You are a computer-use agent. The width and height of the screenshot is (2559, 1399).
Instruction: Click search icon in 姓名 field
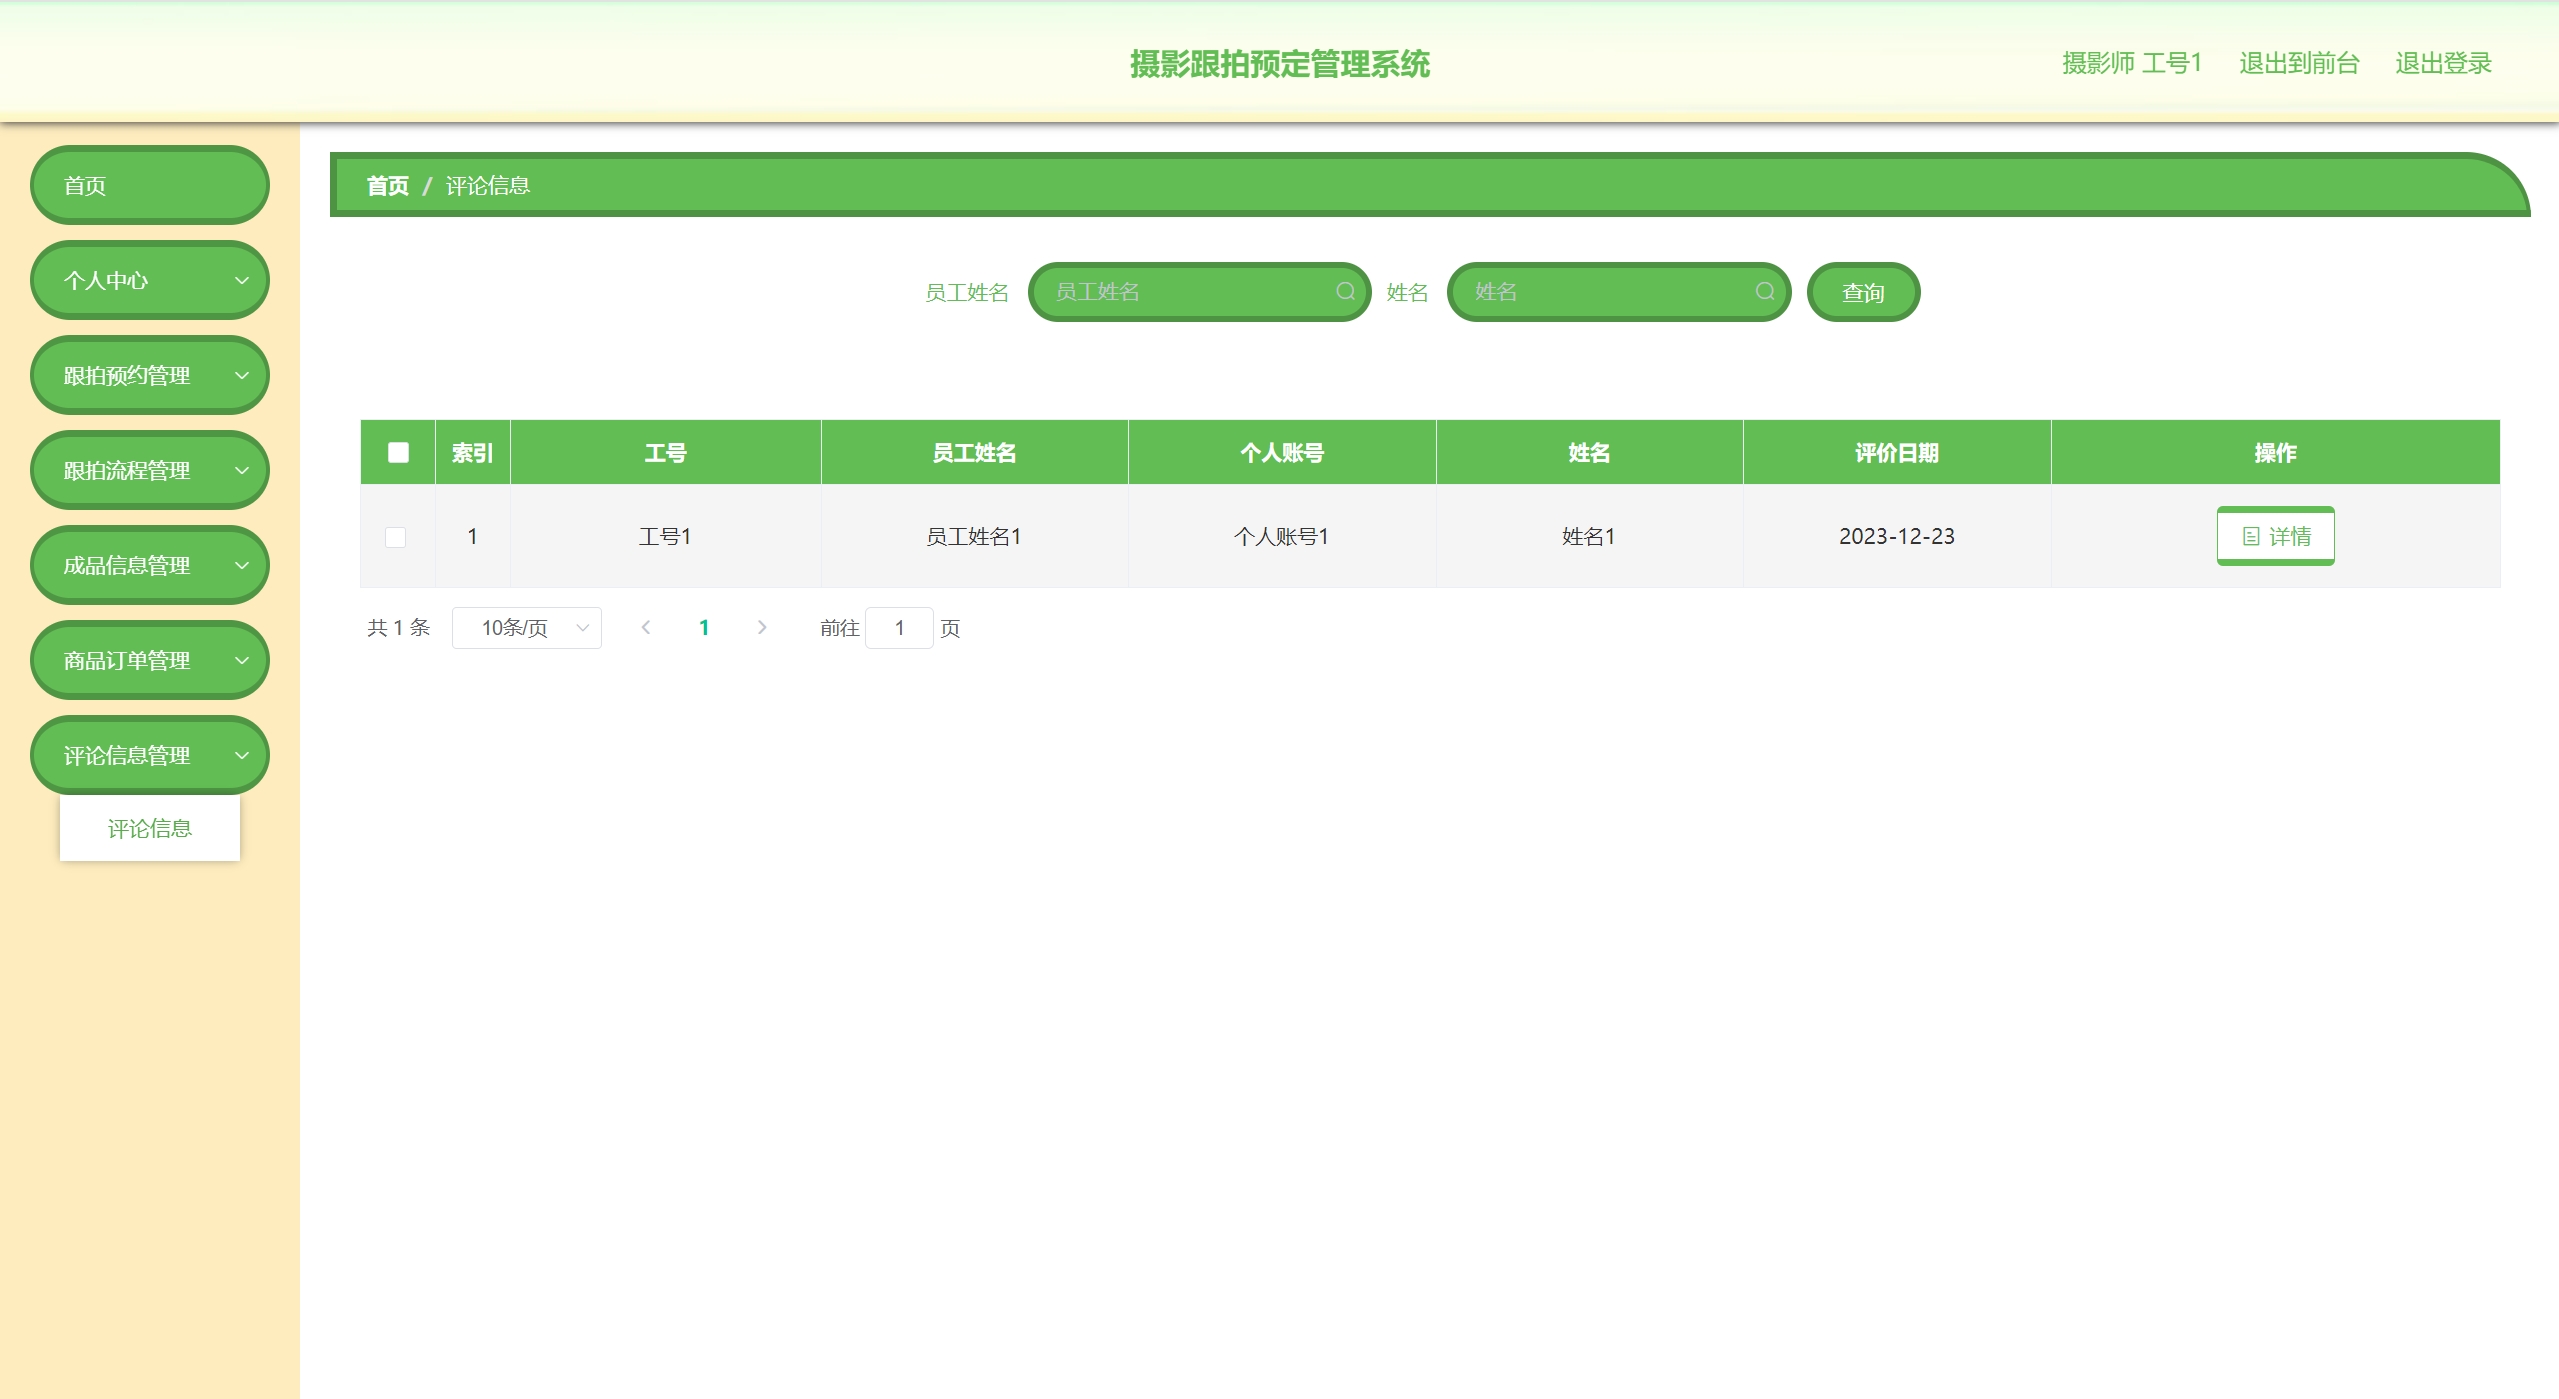(x=1764, y=291)
